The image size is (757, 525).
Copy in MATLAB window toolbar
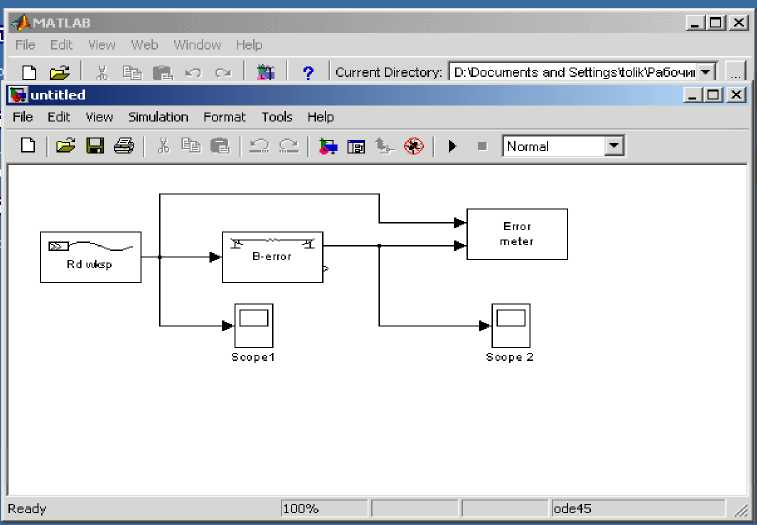pyautogui.click(x=132, y=72)
